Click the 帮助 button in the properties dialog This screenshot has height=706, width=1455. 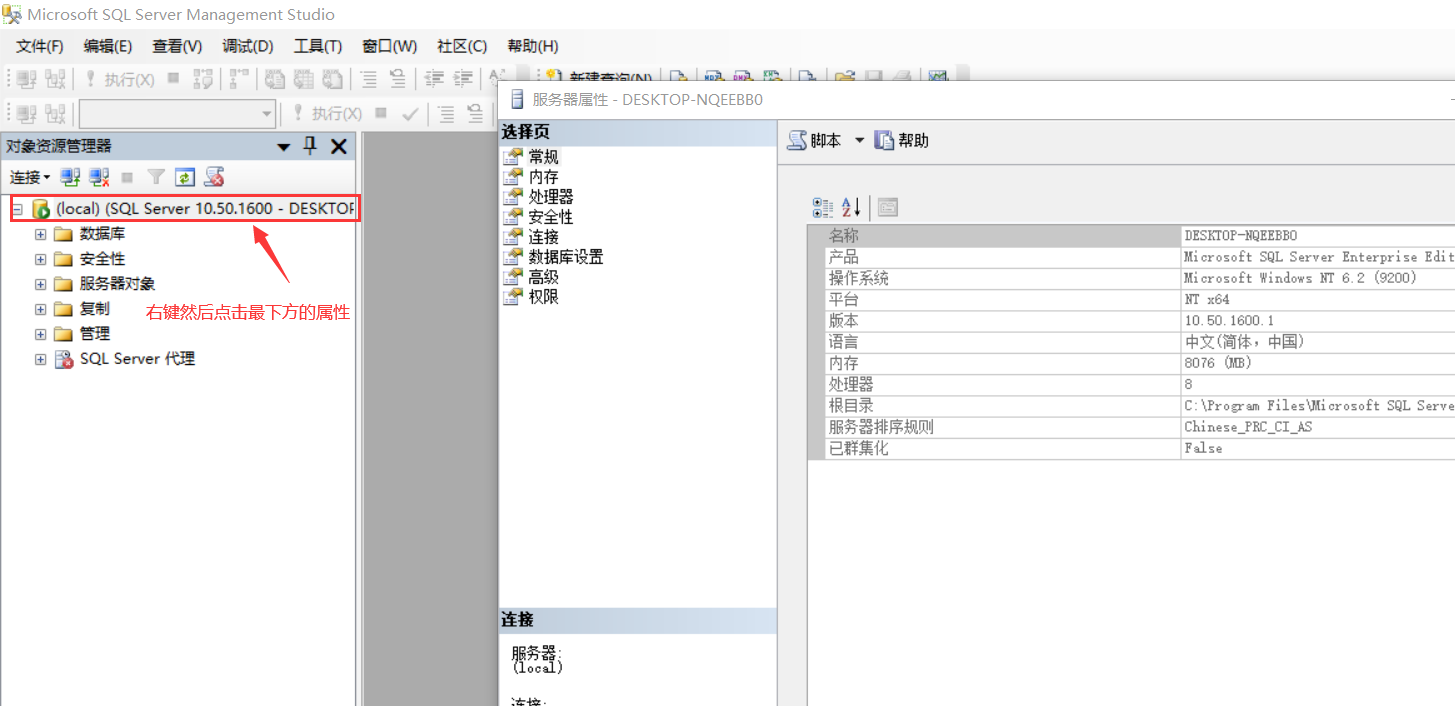click(901, 140)
